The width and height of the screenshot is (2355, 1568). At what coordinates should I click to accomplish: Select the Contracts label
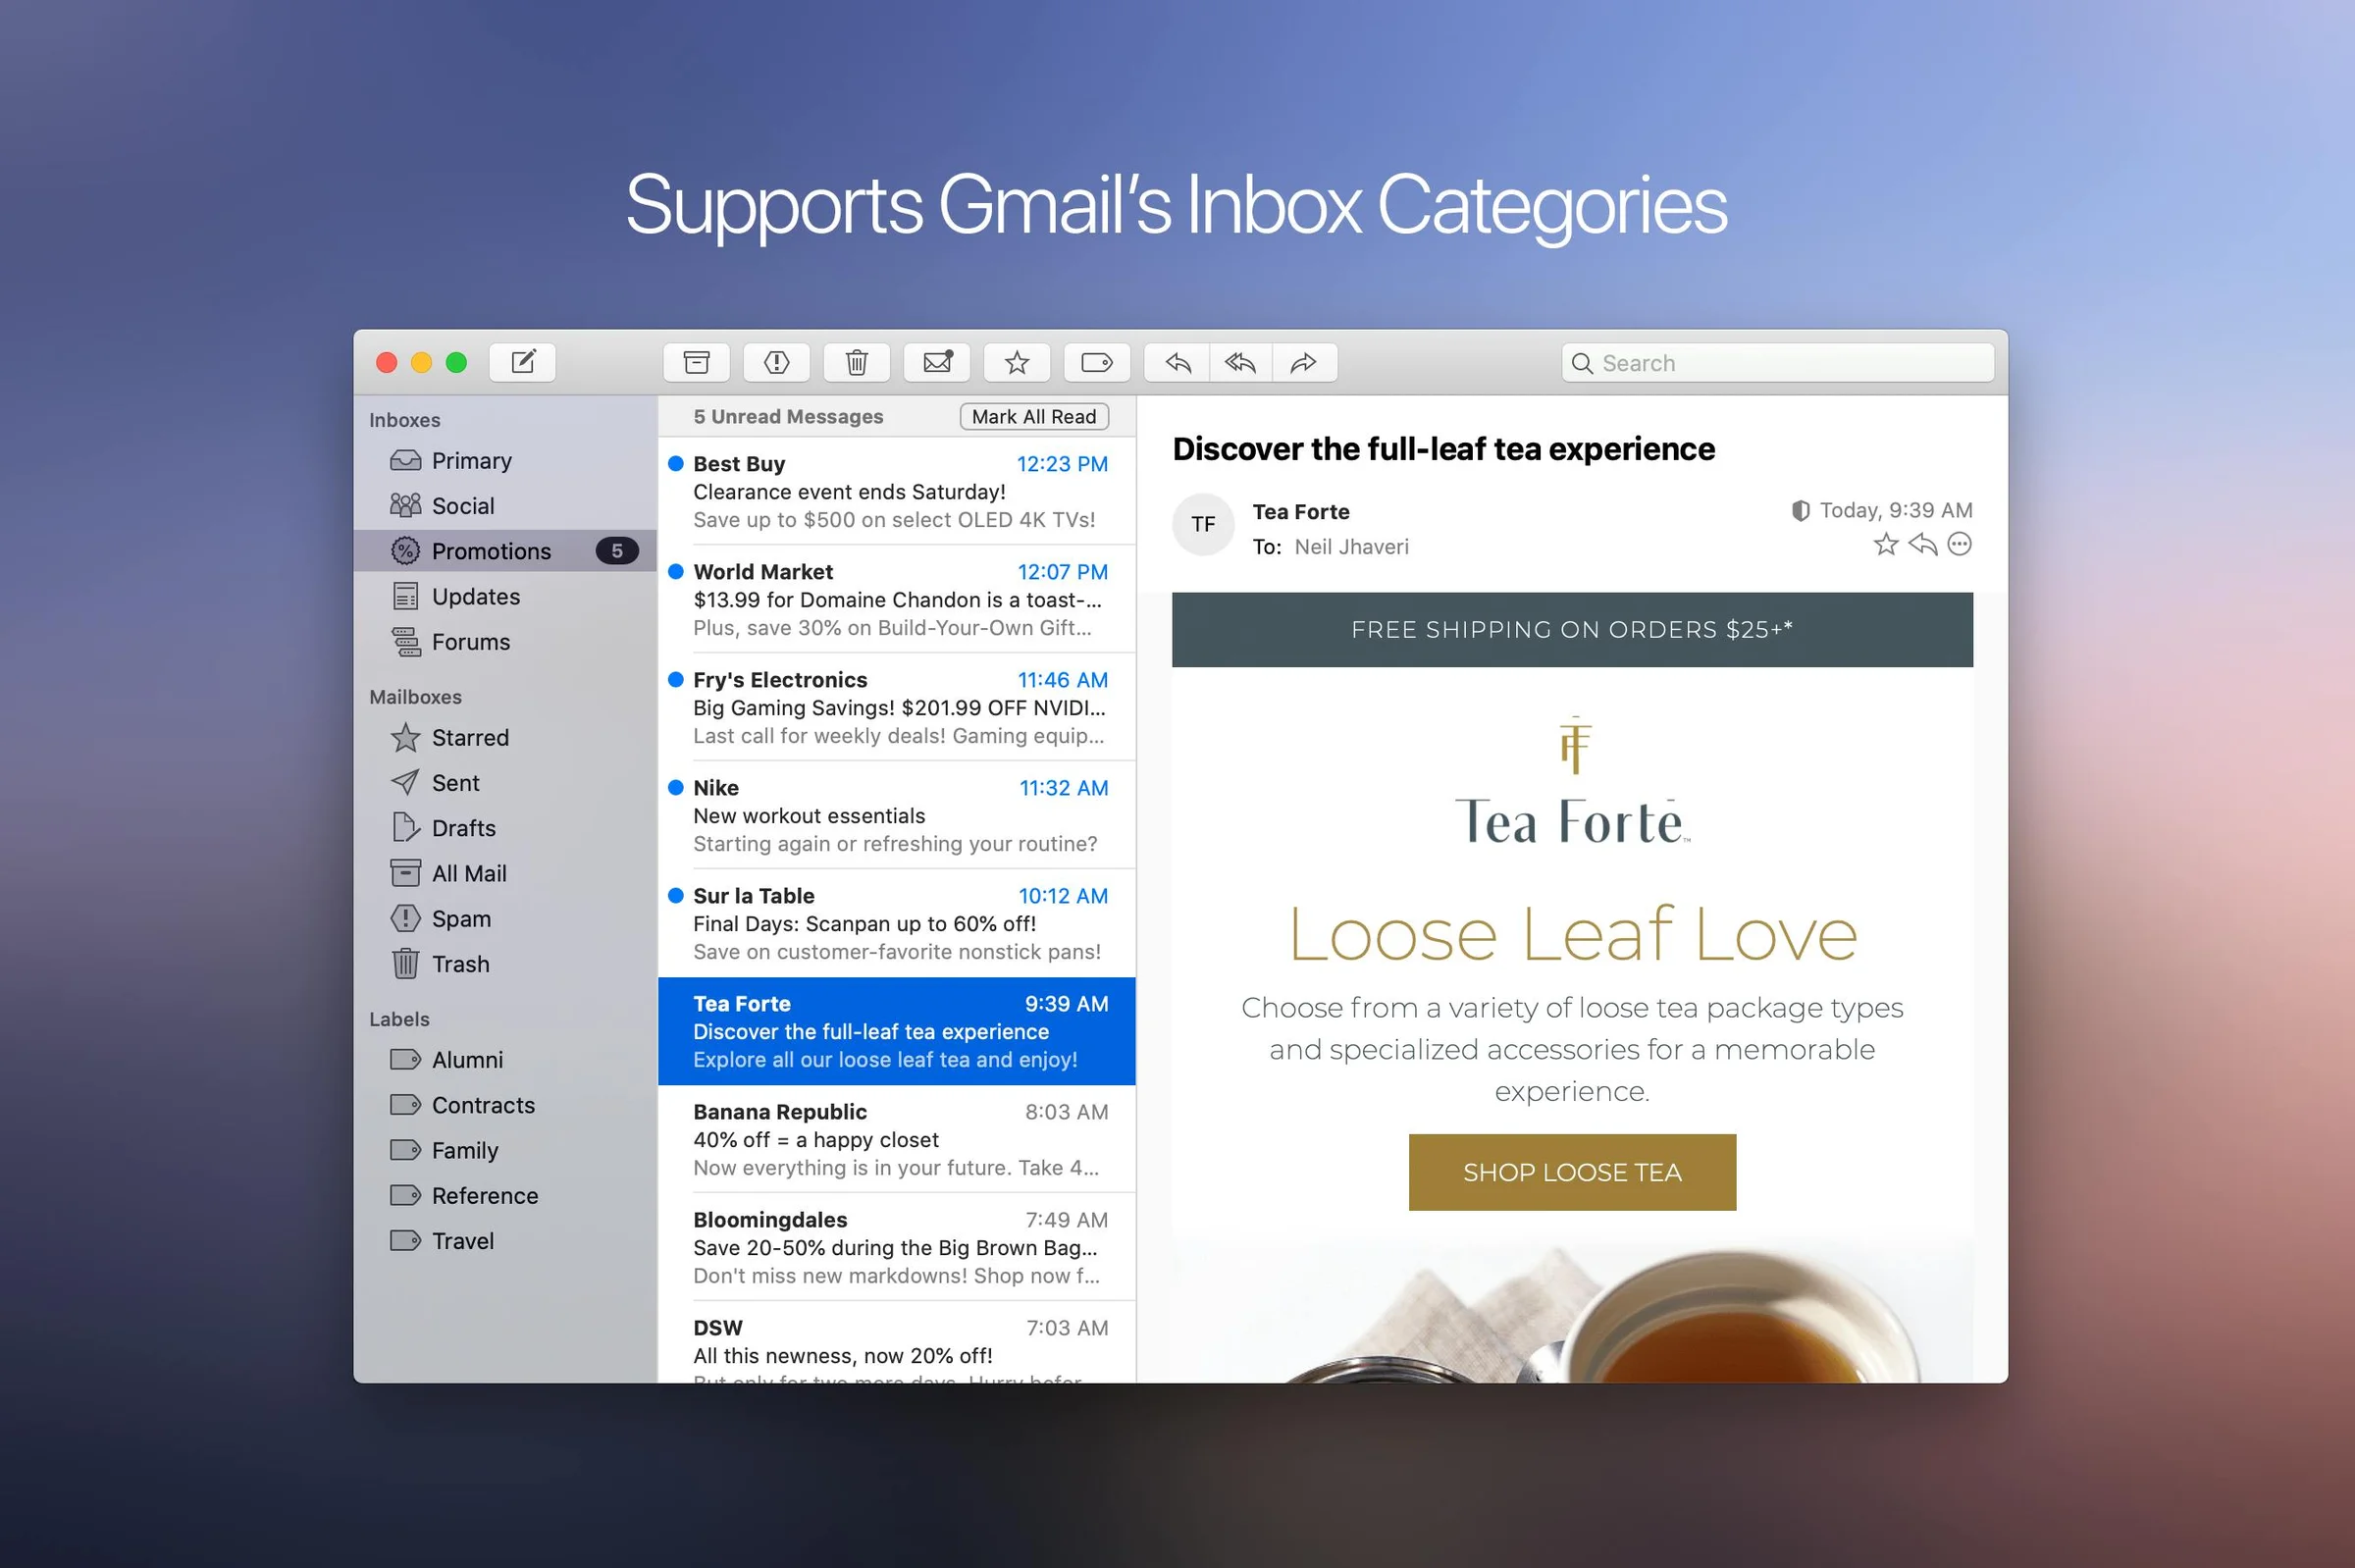(505, 1105)
